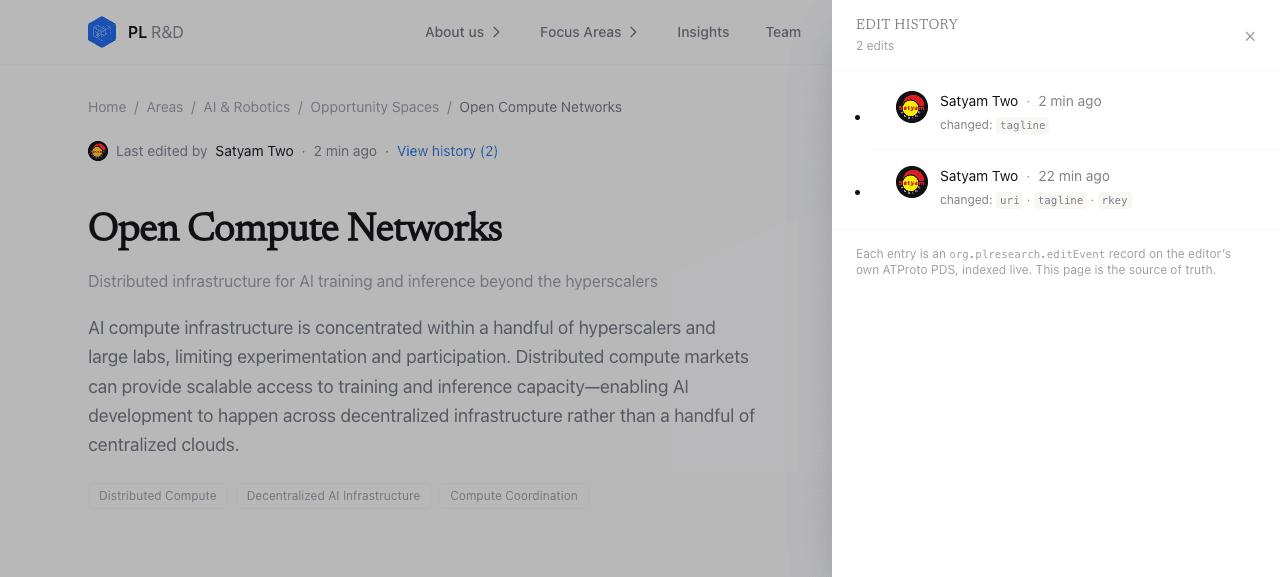Click the uri changed-field chip

[x=1010, y=200]
